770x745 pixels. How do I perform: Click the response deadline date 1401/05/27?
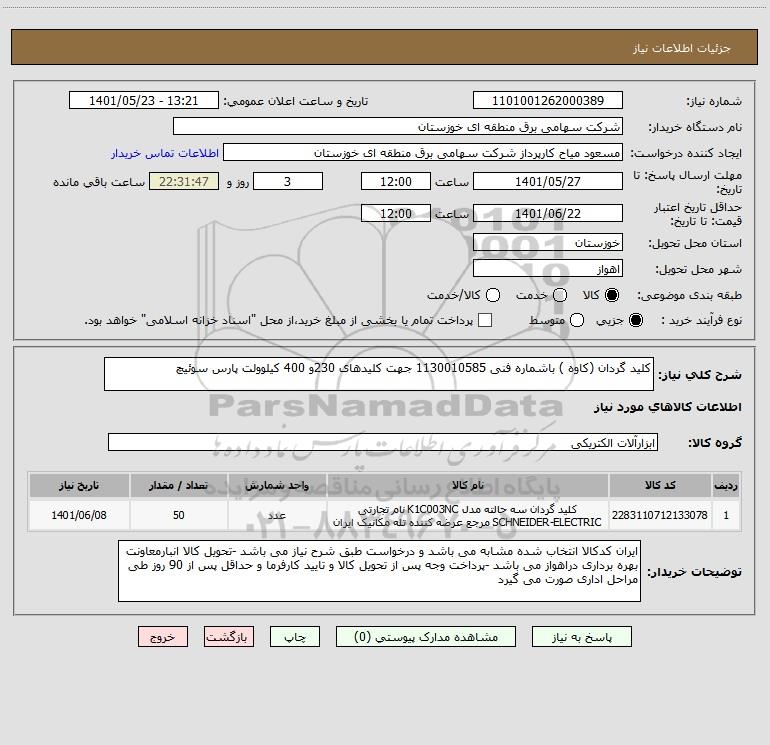(x=548, y=182)
